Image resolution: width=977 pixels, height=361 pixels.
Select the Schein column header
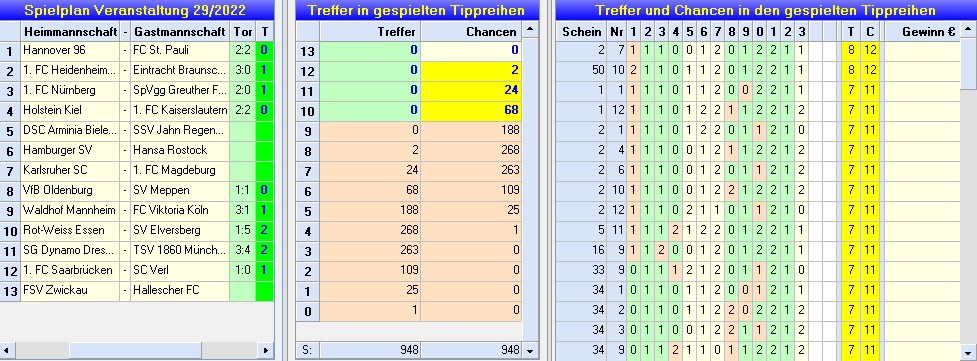(x=581, y=32)
